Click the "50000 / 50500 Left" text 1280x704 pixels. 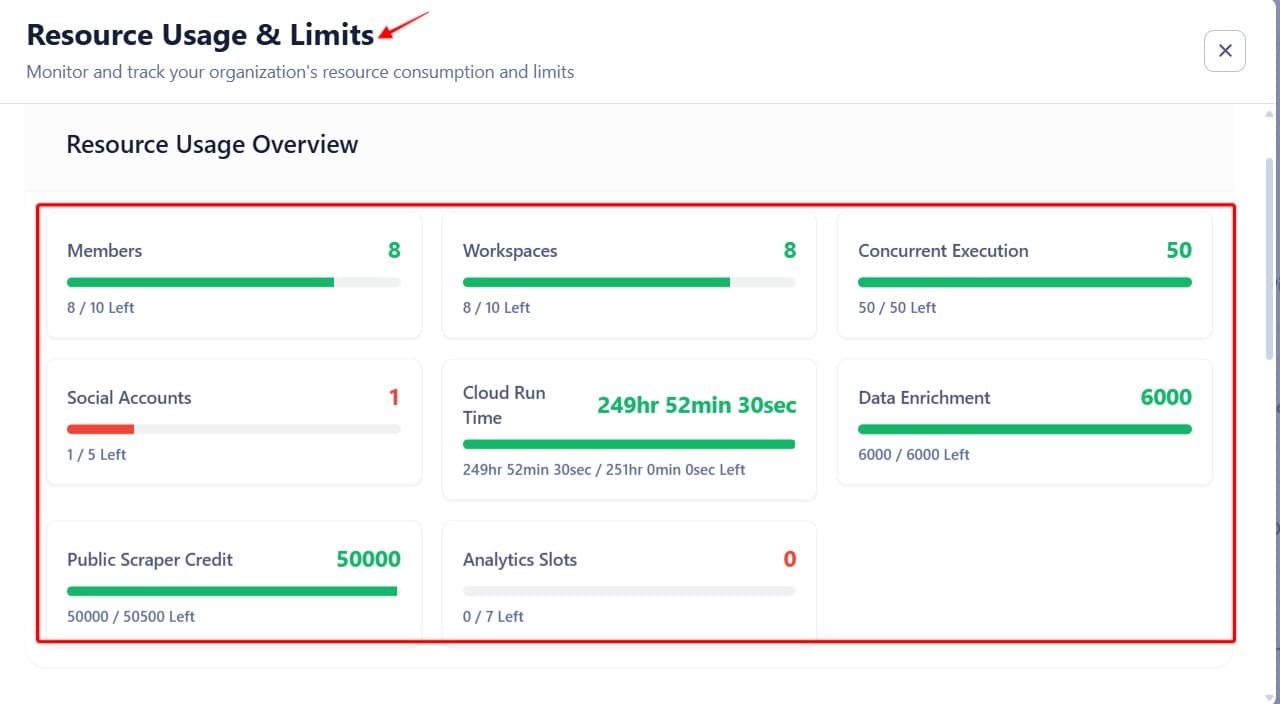[131, 617]
